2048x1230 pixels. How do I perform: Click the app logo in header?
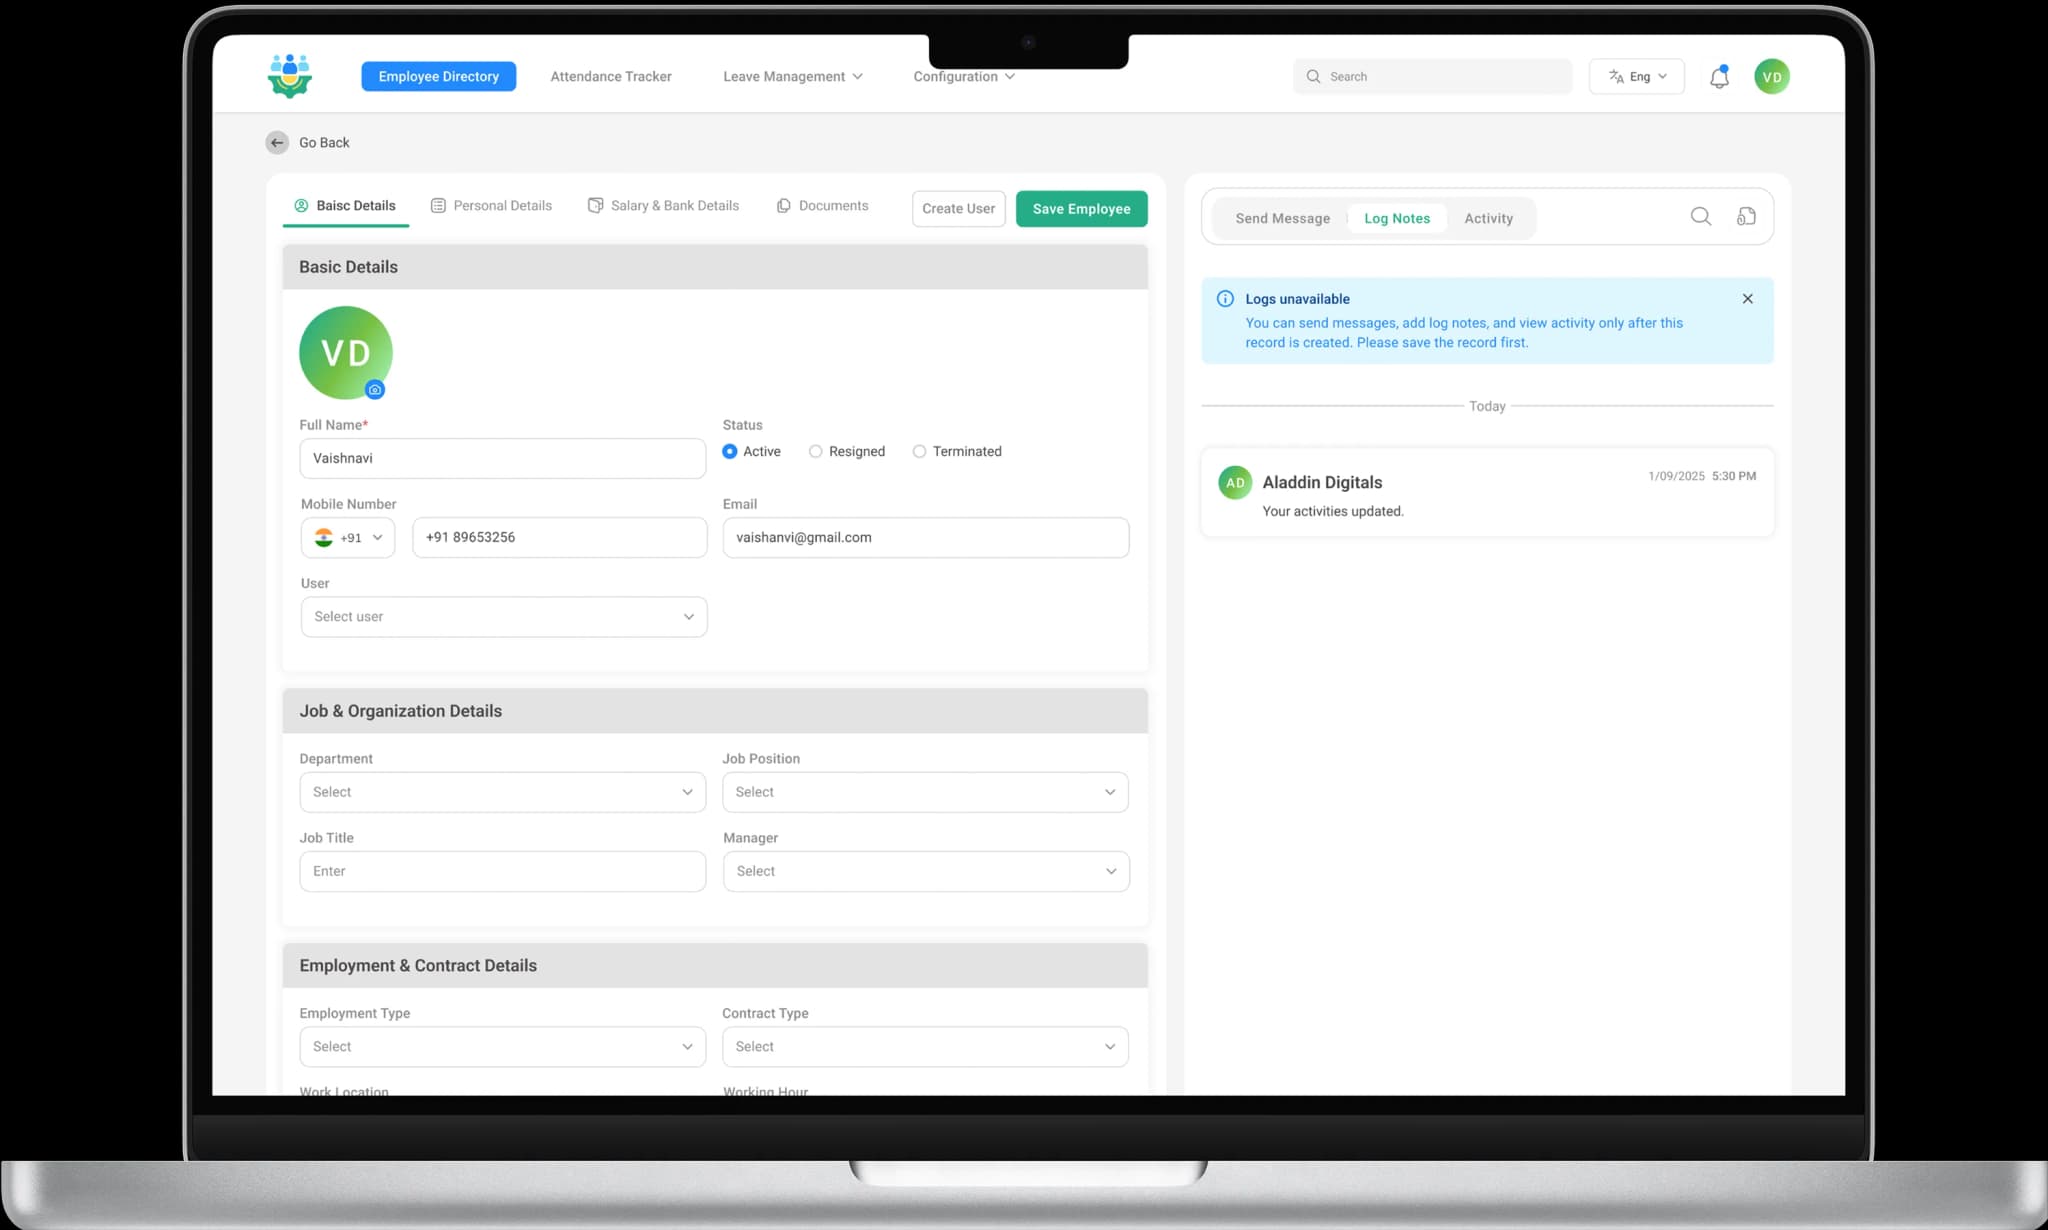(x=290, y=76)
